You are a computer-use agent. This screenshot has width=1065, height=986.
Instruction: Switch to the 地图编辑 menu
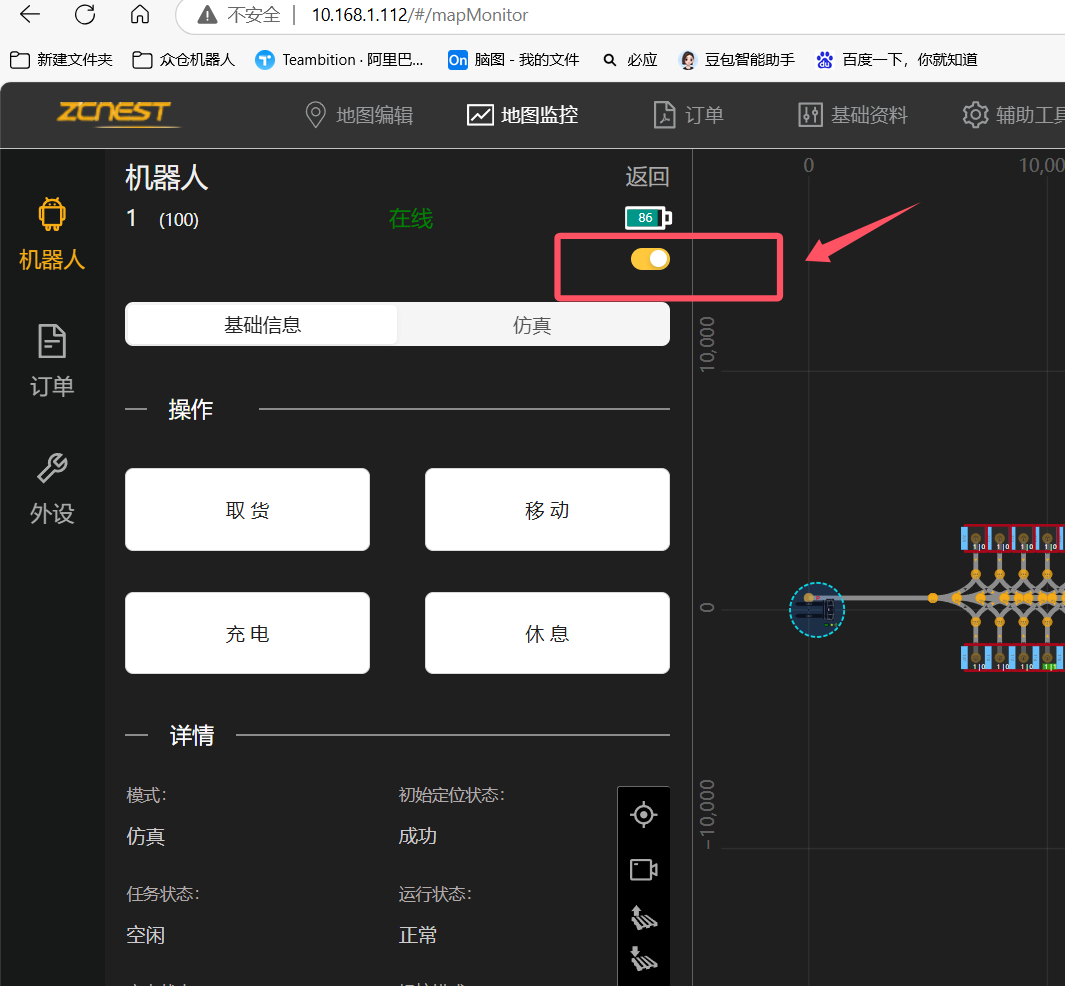click(359, 115)
